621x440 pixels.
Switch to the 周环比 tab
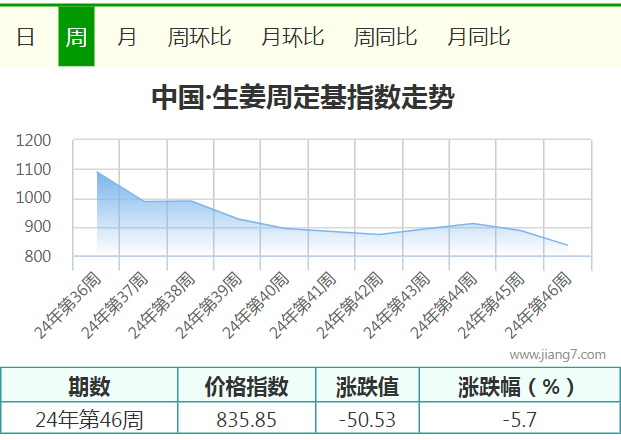tap(199, 37)
